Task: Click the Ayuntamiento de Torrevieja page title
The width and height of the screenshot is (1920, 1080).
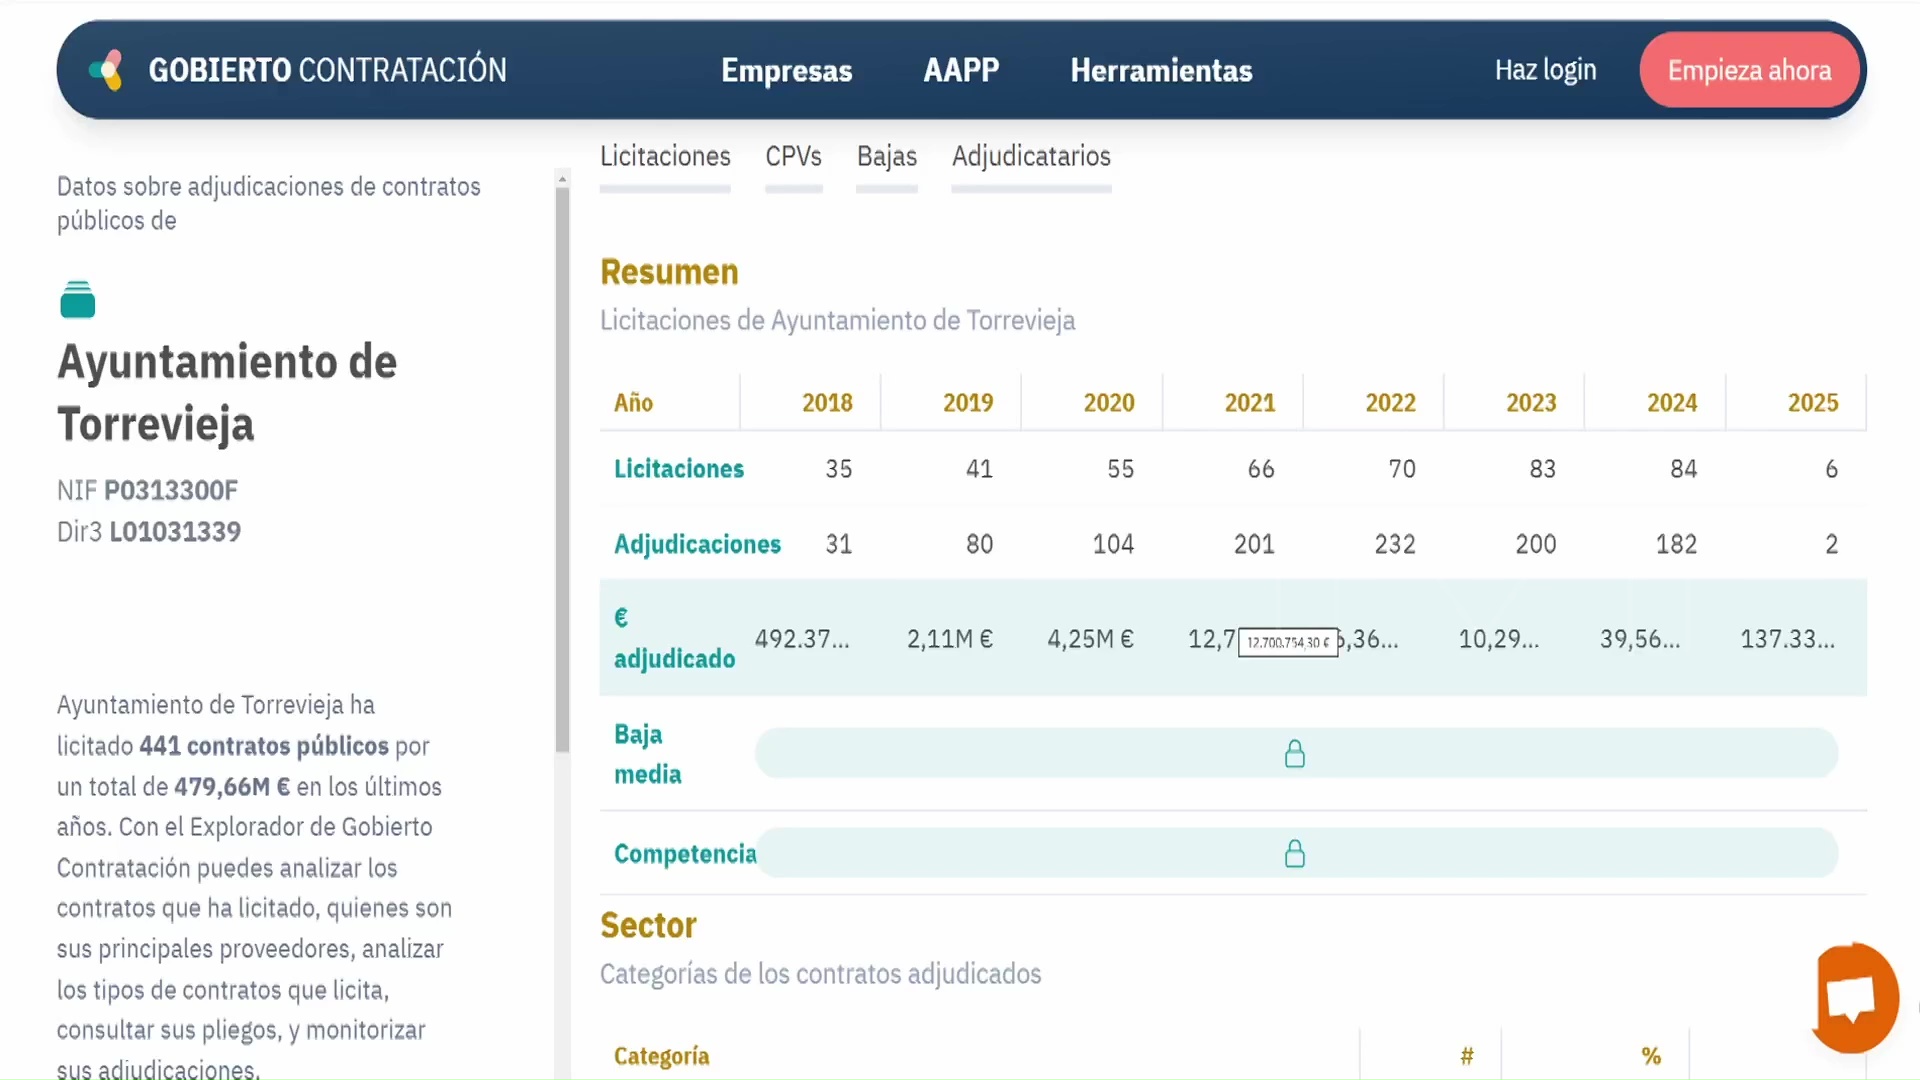Action: [x=227, y=392]
